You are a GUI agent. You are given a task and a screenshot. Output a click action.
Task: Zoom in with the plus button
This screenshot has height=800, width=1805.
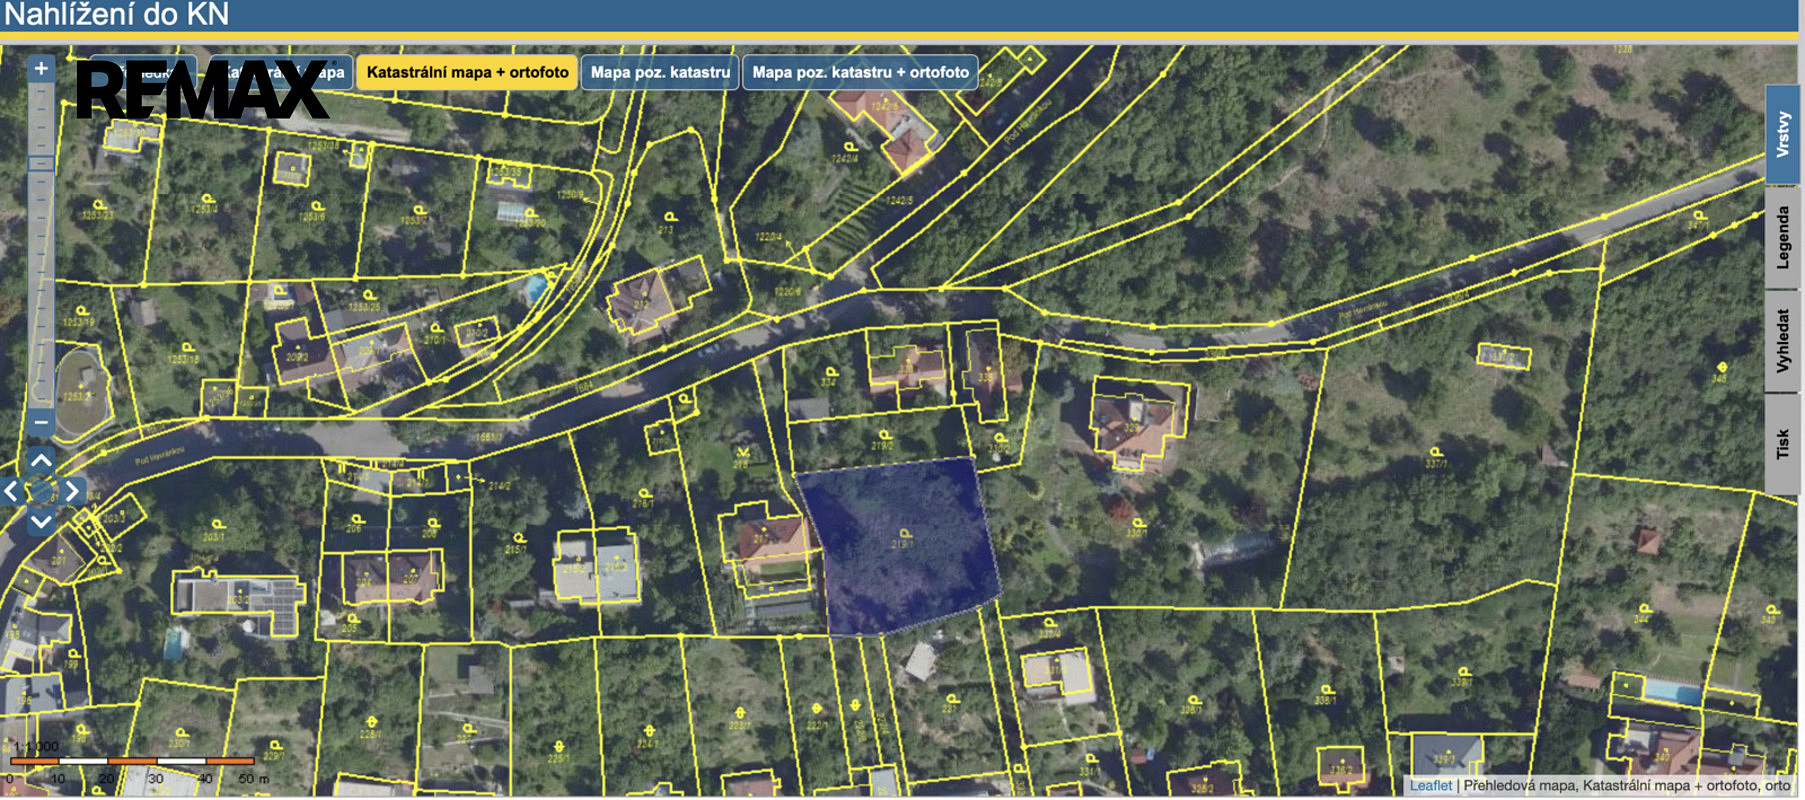click(41, 69)
